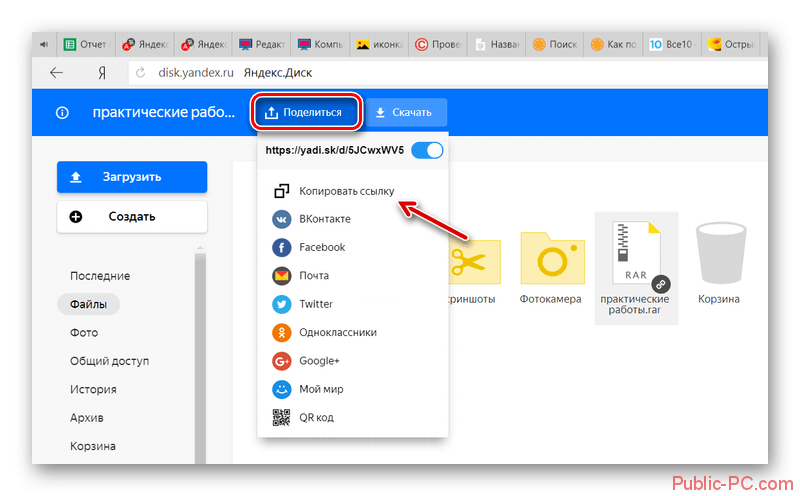Viewport: 800px width, 496px height.
Task: Click the Корзина trash bin icon
Action: (x=720, y=254)
